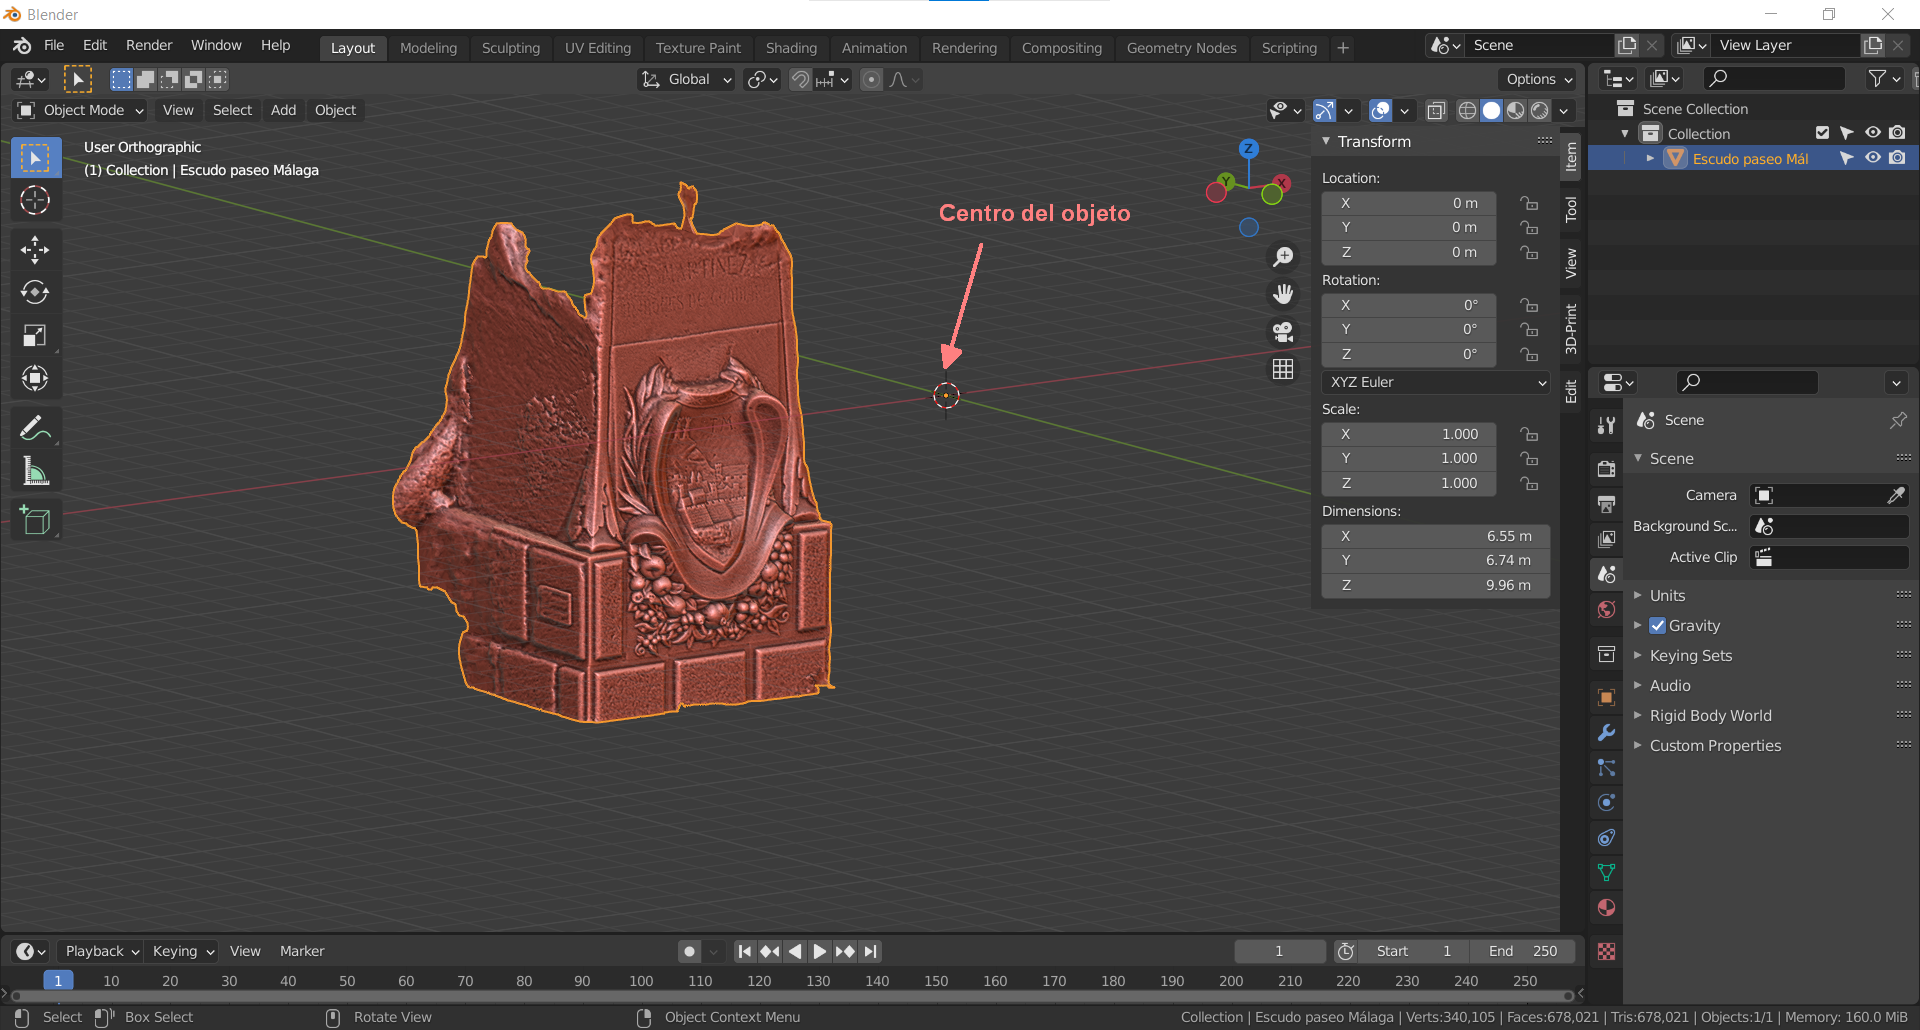1920x1030 pixels.
Task: Open View Layer properties tab
Action: click(1607, 539)
